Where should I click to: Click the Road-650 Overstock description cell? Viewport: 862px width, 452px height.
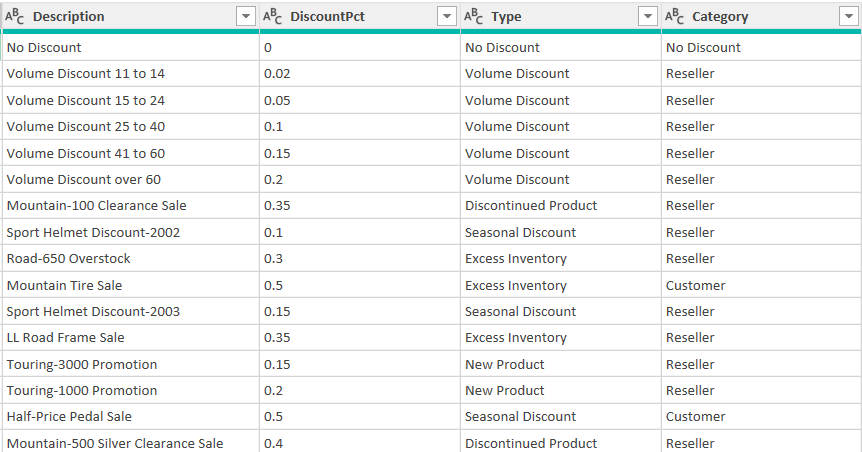(68, 259)
